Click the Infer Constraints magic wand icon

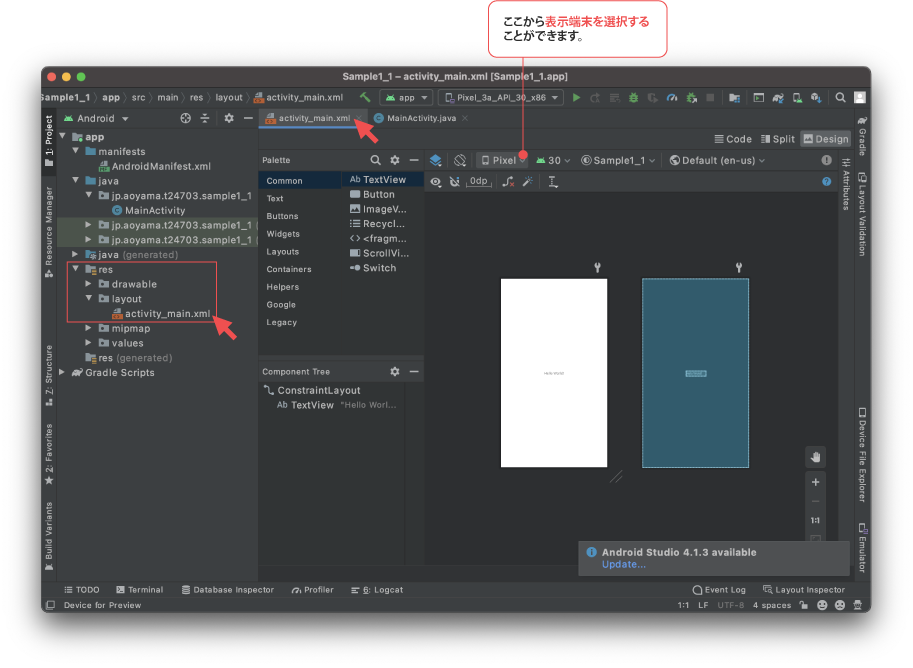tap(528, 182)
